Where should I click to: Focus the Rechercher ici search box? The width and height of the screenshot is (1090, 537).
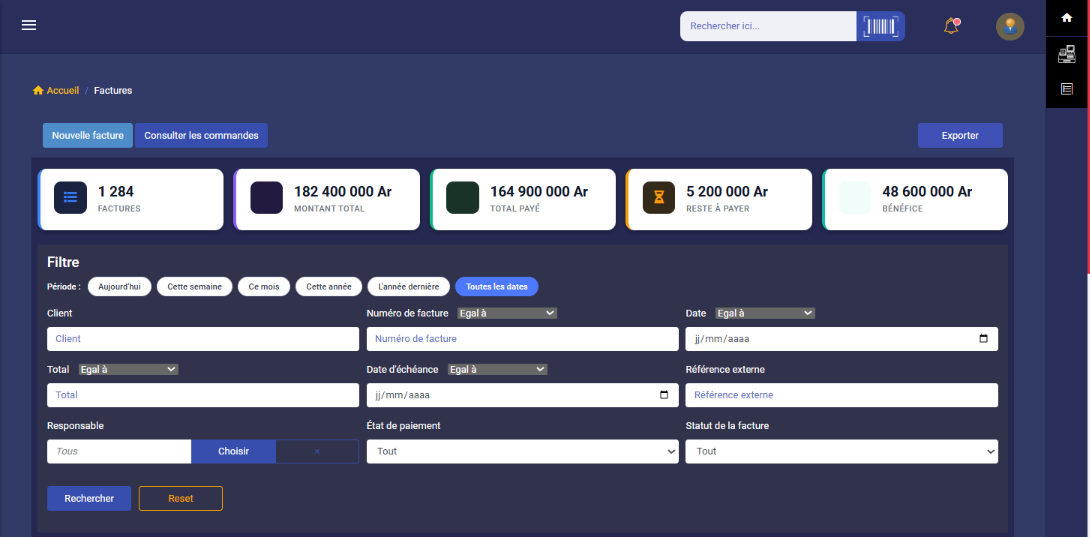(768, 26)
